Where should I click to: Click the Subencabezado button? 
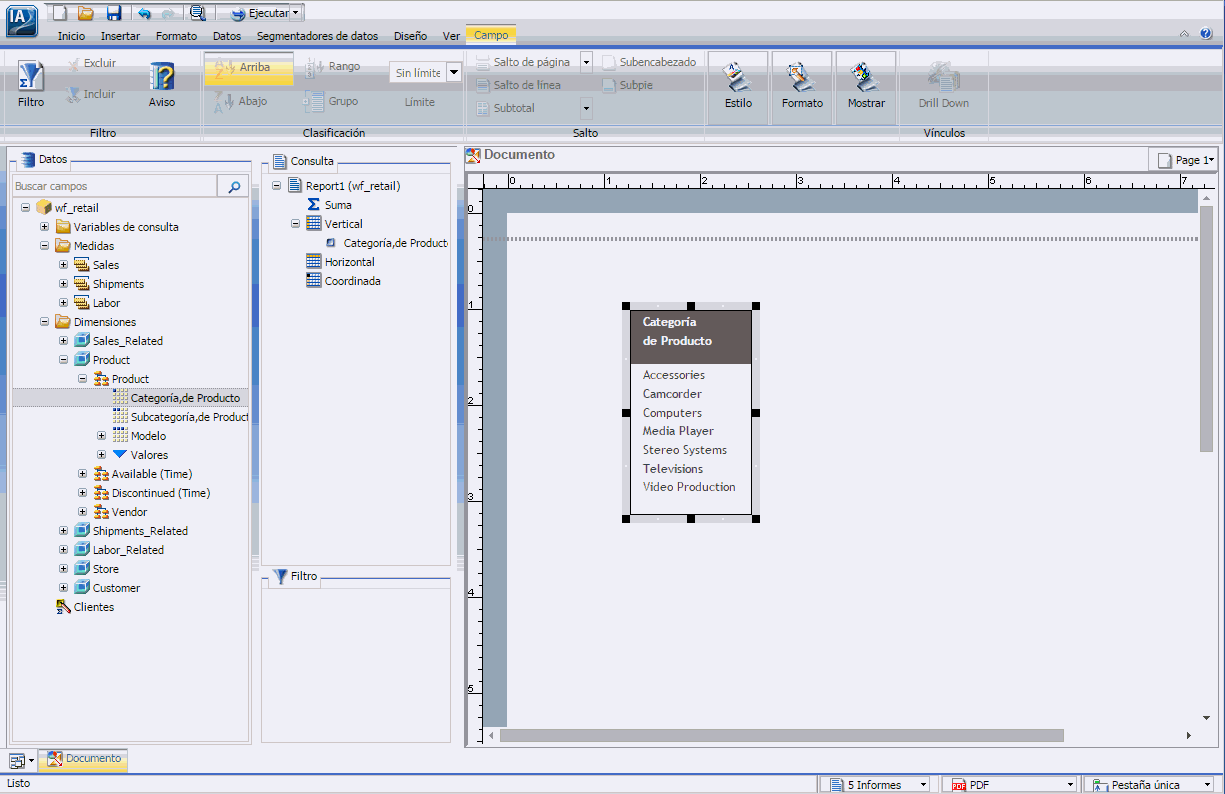tap(649, 62)
